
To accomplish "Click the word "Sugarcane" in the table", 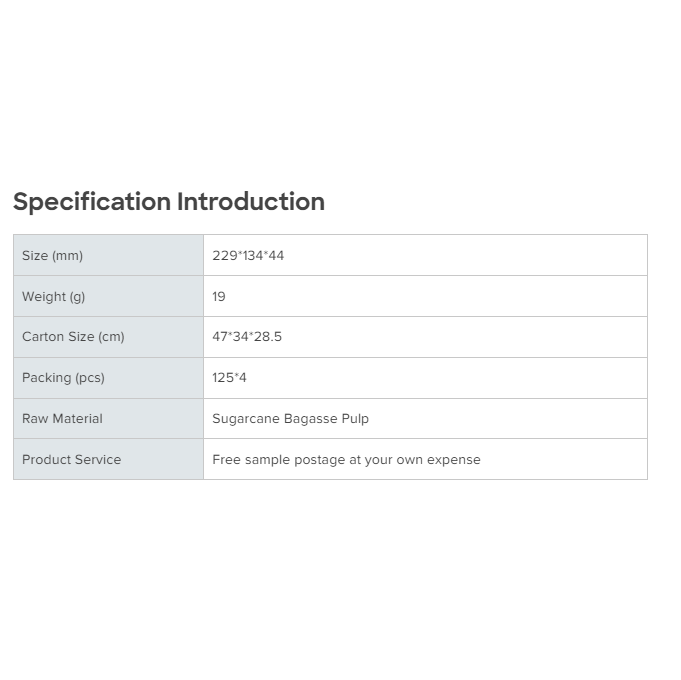I will tap(245, 419).
